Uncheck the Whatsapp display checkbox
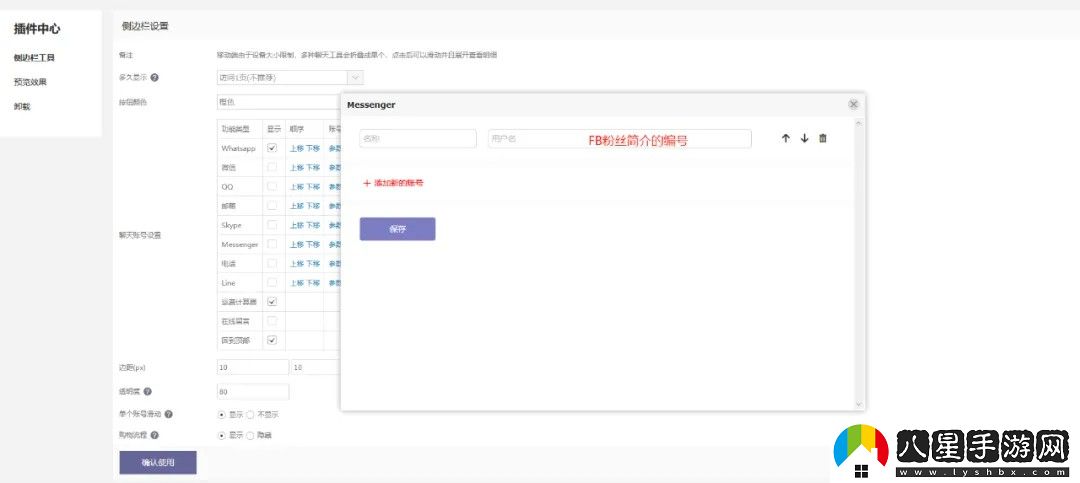 pyautogui.click(x=272, y=148)
